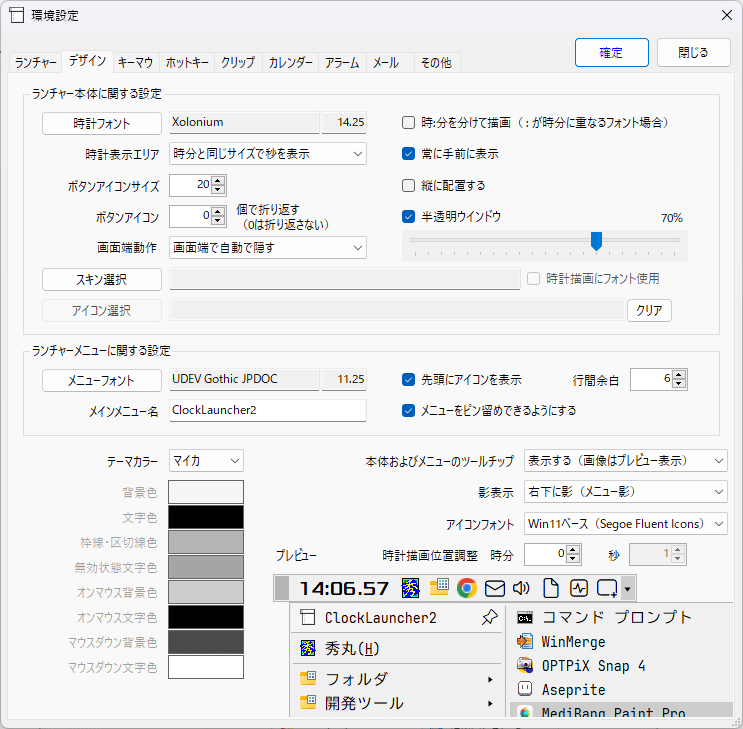
Task: Open the アイコンフォント dropdown
Action: (x=625, y=524)
